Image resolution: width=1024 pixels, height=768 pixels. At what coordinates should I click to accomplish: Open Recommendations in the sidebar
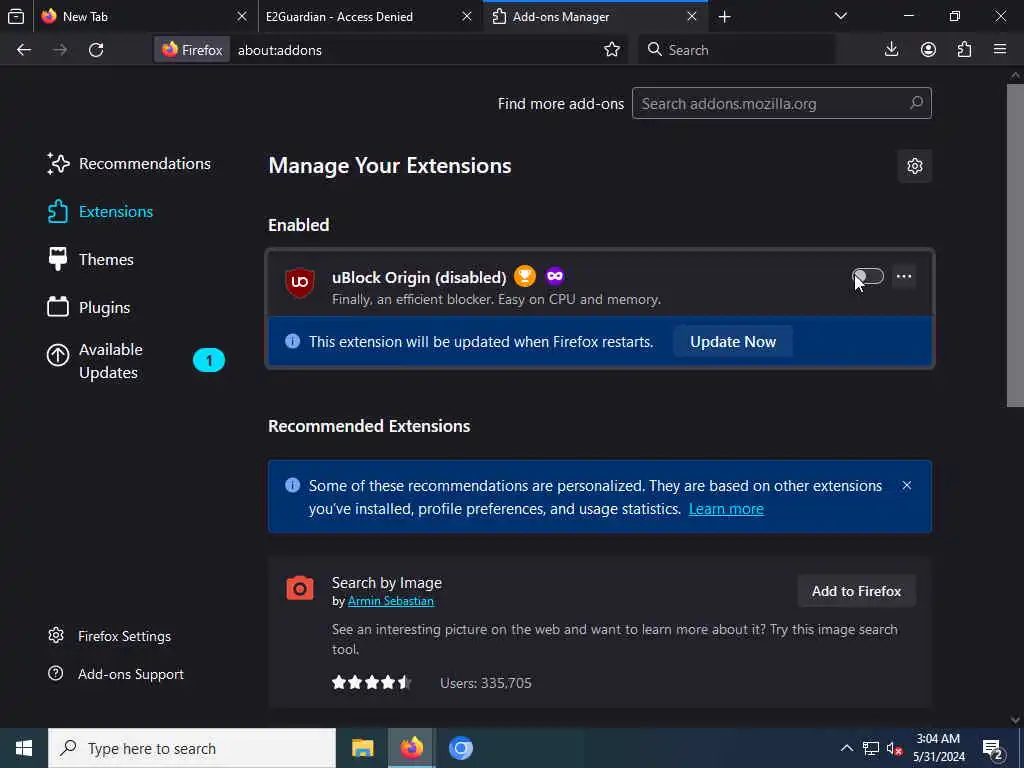click(129, 163)
